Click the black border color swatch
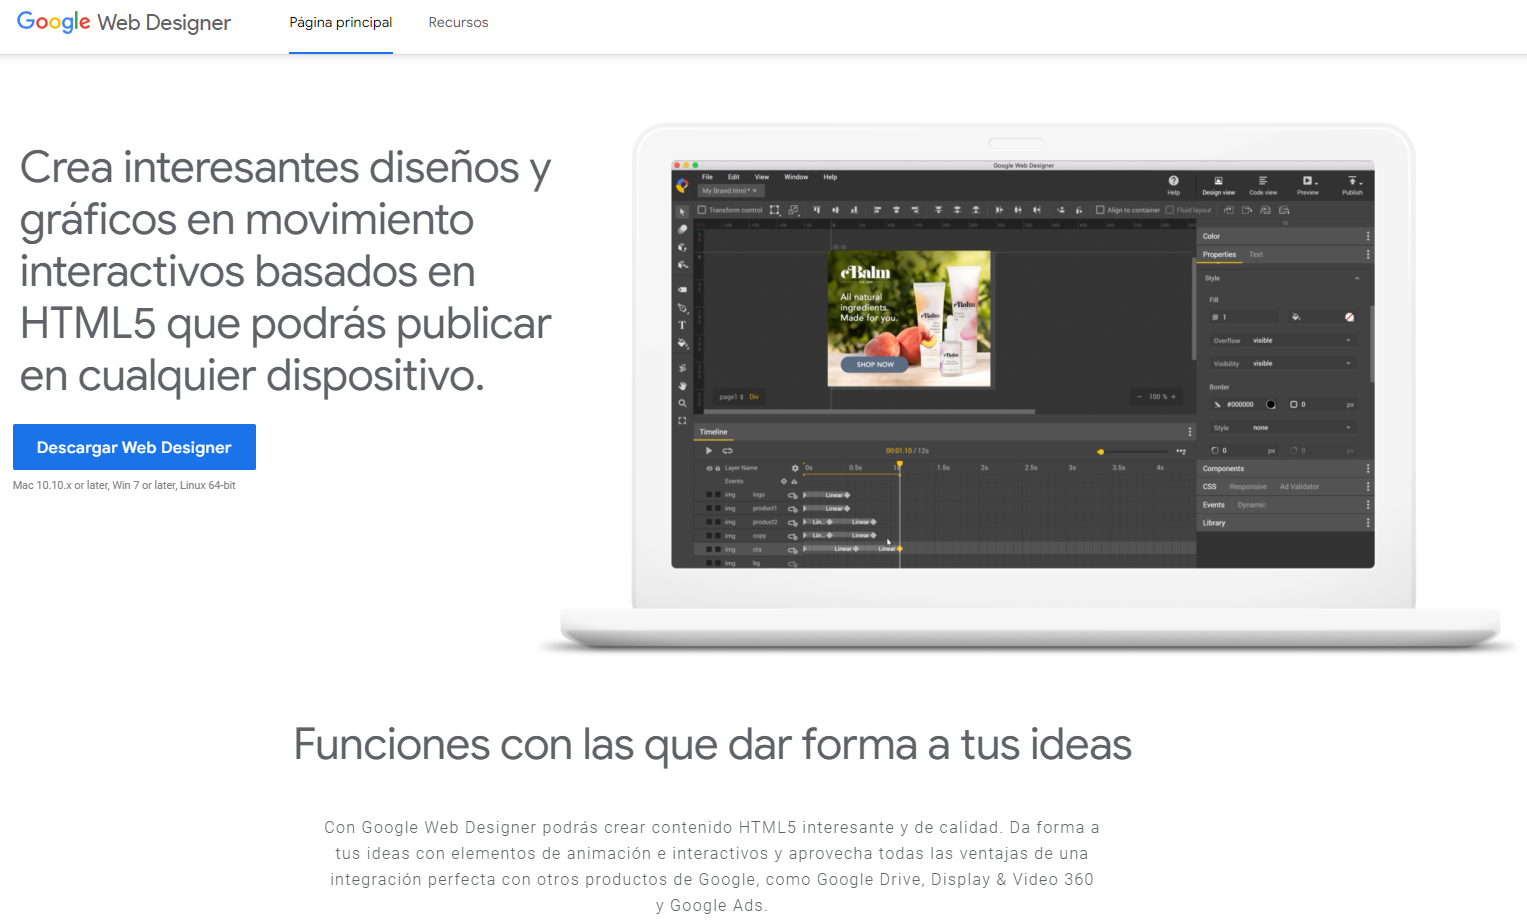The width and height of the screenshot is (1527, 920). click(1270, 405)
